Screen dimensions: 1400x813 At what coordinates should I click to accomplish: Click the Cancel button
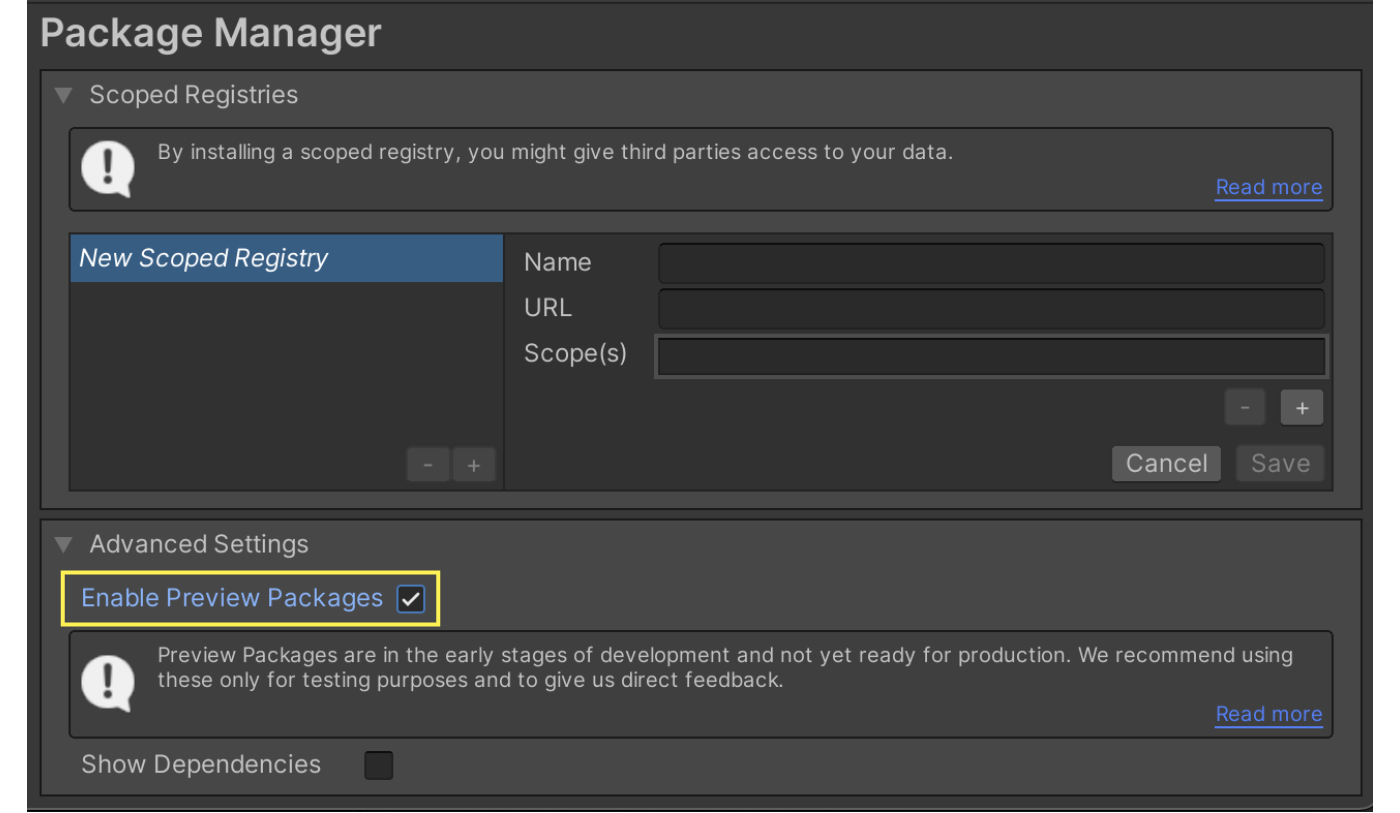(x=1166, y=463)
